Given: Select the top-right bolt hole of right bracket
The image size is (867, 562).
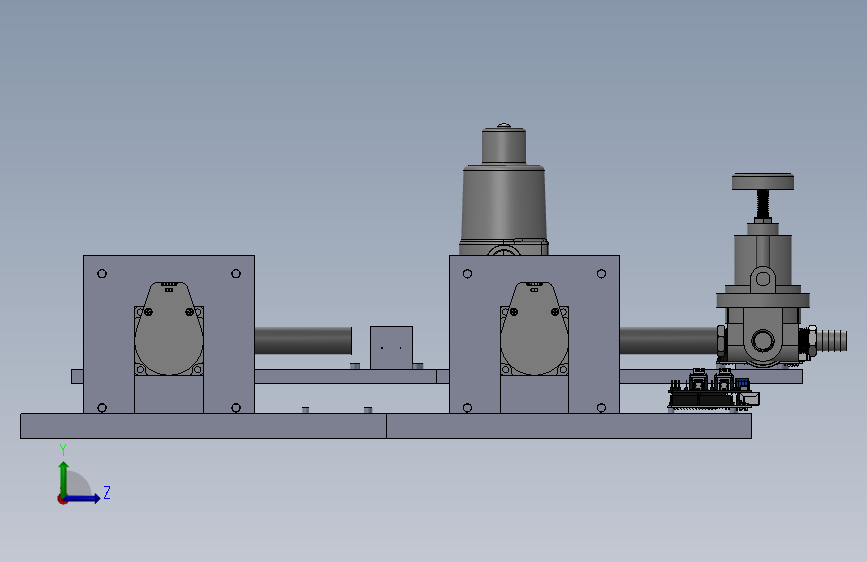Looking at the screenshot, I should [602, 273].
